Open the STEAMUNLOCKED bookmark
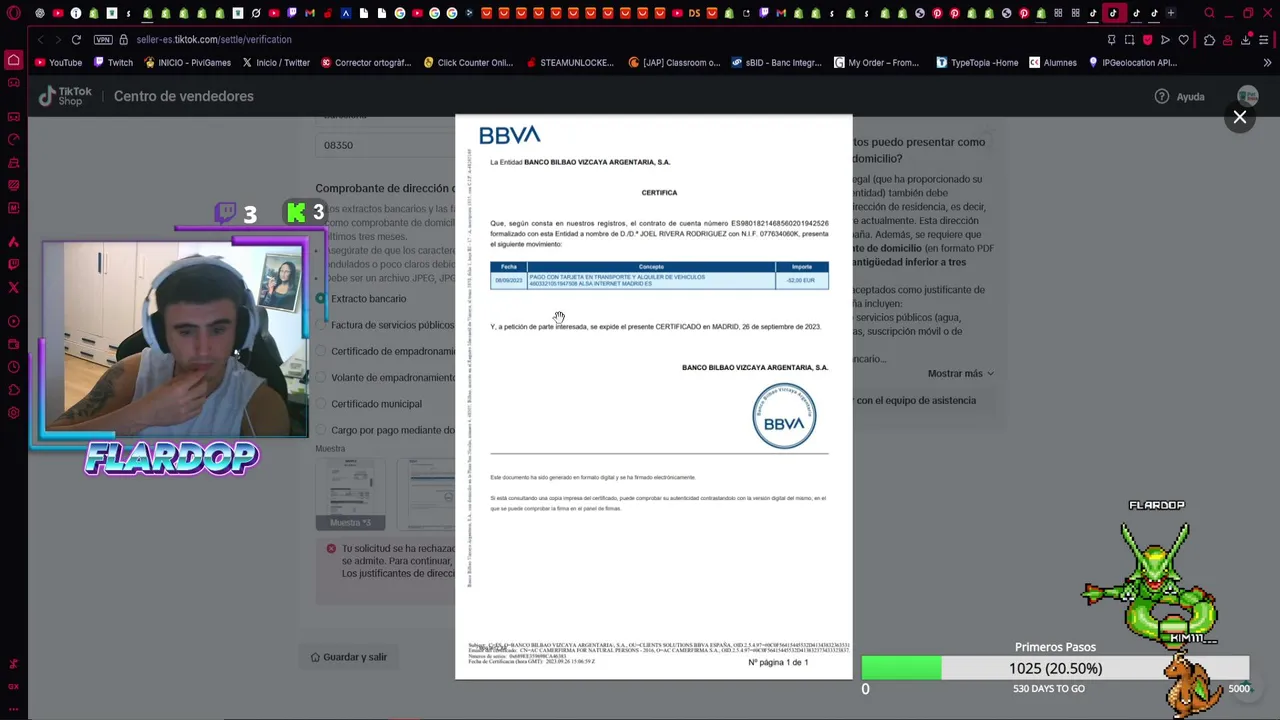Viewport: 1280px width, 720px height. click(569, 62)
